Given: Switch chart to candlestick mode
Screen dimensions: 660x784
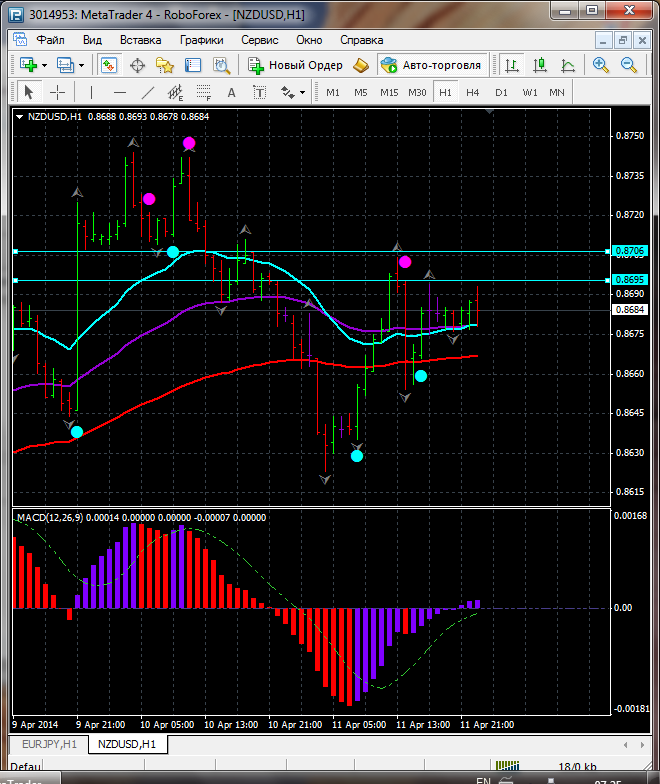Looking at the screenshot, I should click(x=540, y=65).
